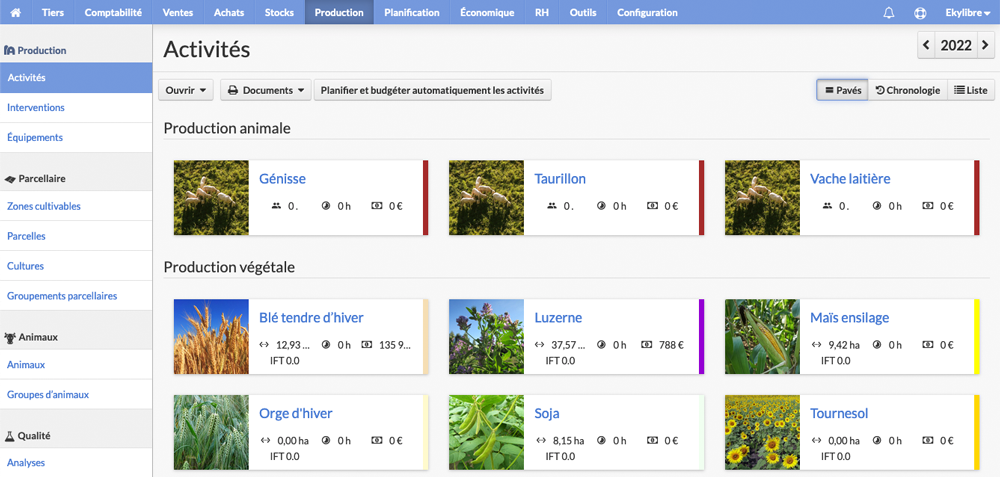Go to previous year arrow

[927, 45]
